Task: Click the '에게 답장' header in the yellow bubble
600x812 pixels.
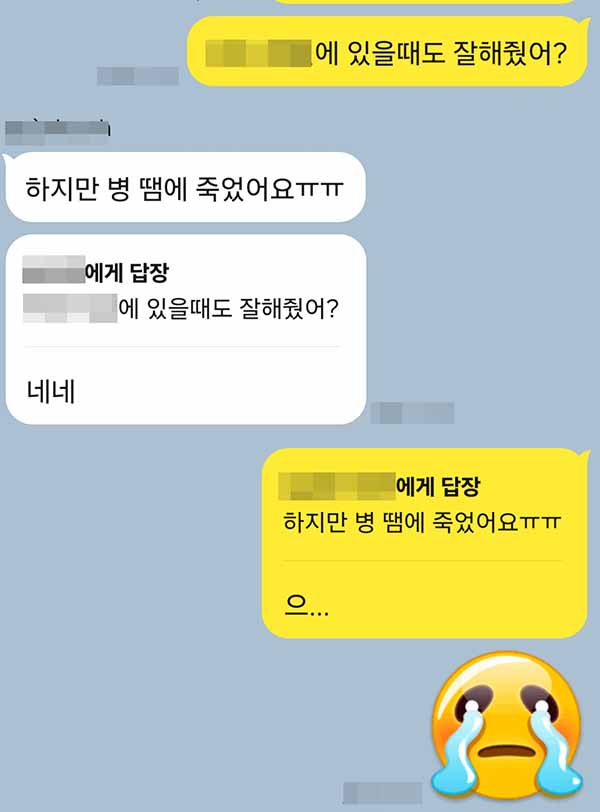Action: [x=438, y=486]
